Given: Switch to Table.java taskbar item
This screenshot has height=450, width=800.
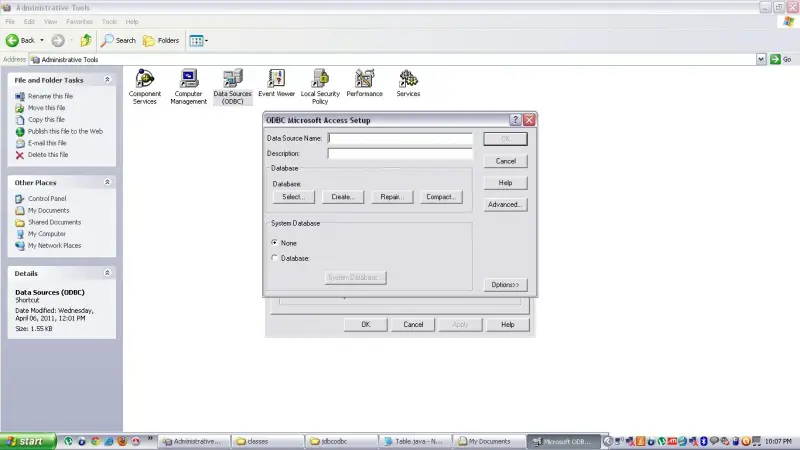Looking at the screenshot, I should (416, 441).
